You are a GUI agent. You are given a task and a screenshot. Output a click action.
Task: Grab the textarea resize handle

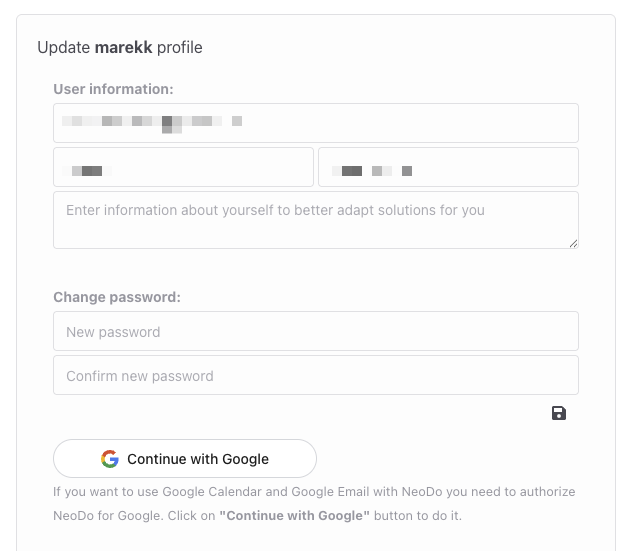coord(573,243)
